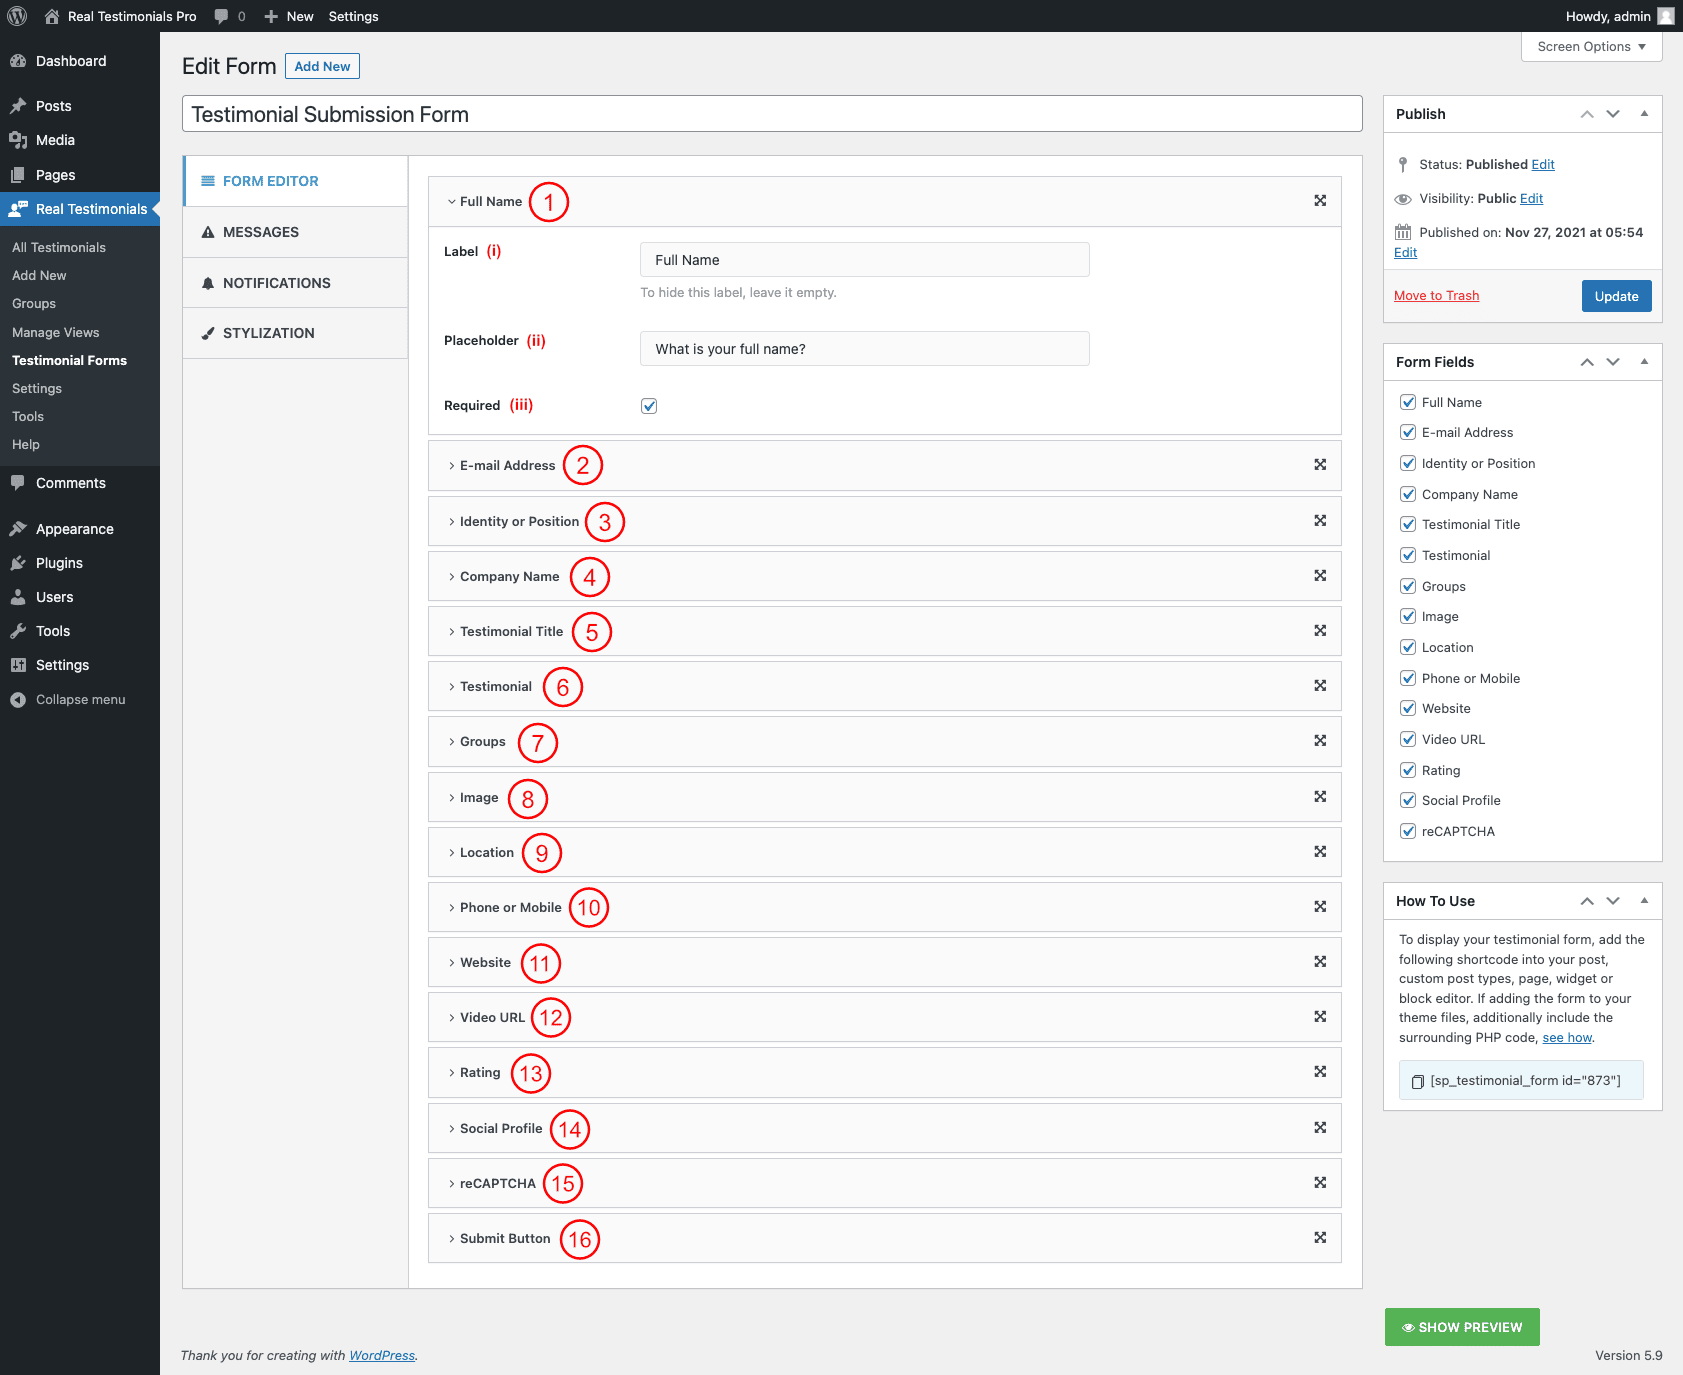Open Manage Views in the sidebar menu
Image resolution: width=1683 pixels, height=1375 pixels.
(56, 332)
